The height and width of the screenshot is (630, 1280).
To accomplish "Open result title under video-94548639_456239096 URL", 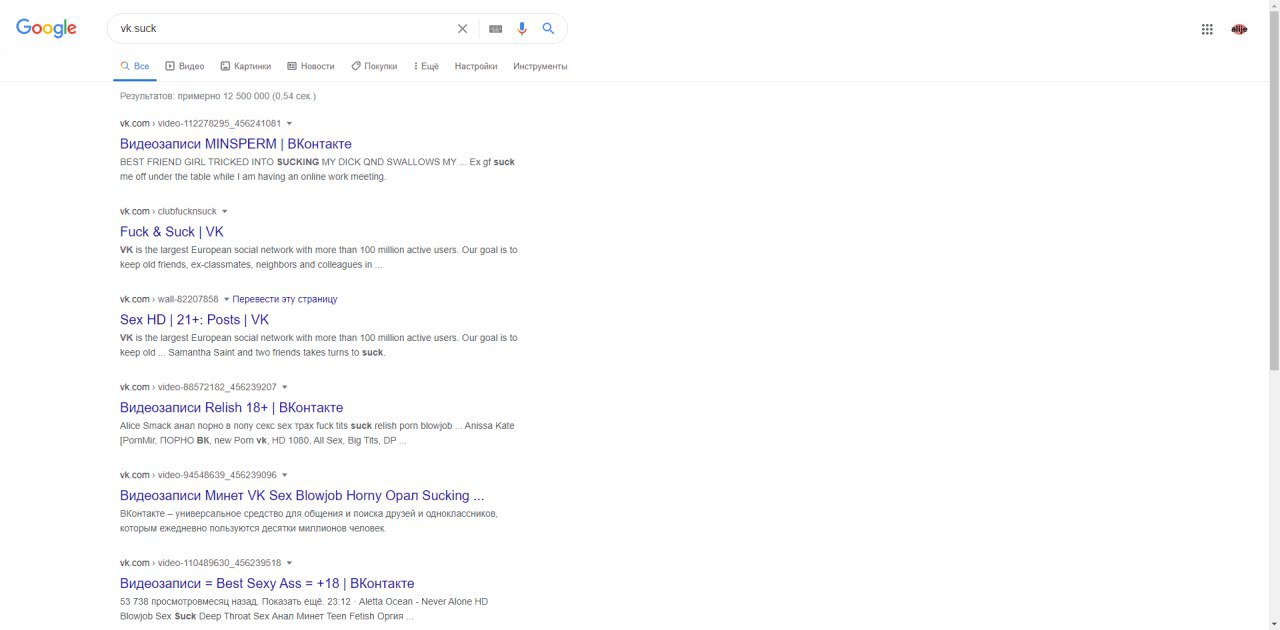I will tap(302, 495).
